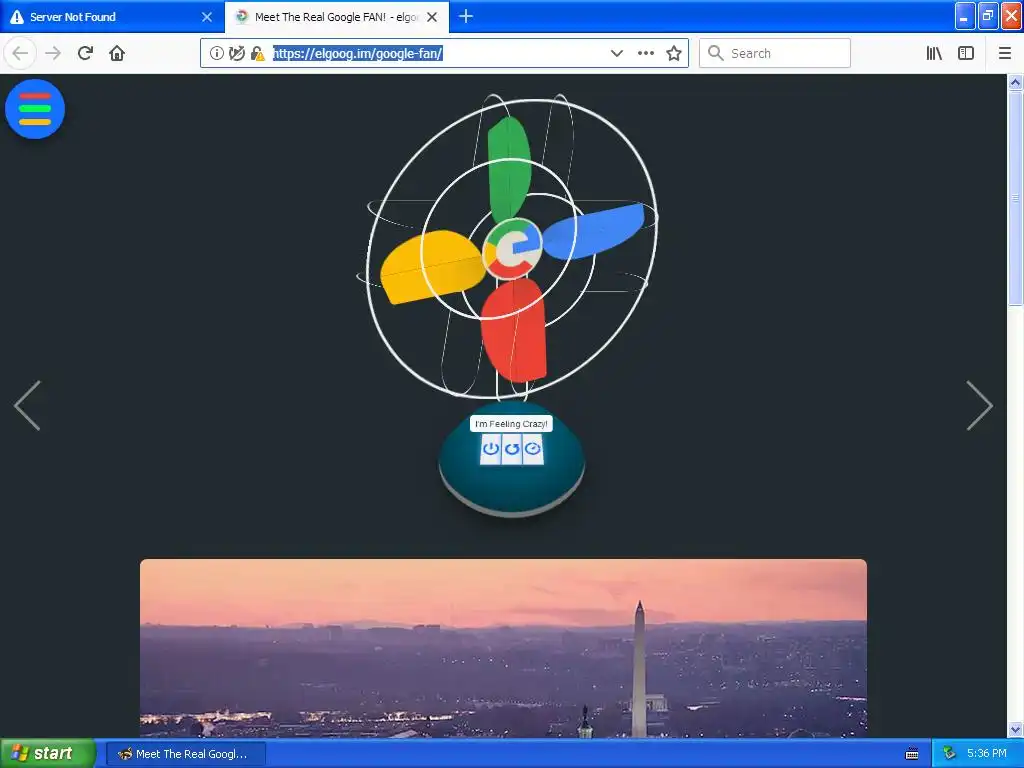Open the Library icon
1024x768 pixels.
[x=934, y=53]
